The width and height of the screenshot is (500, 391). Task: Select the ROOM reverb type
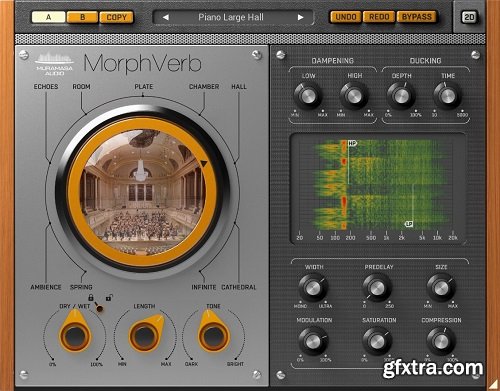pos(81,87)
